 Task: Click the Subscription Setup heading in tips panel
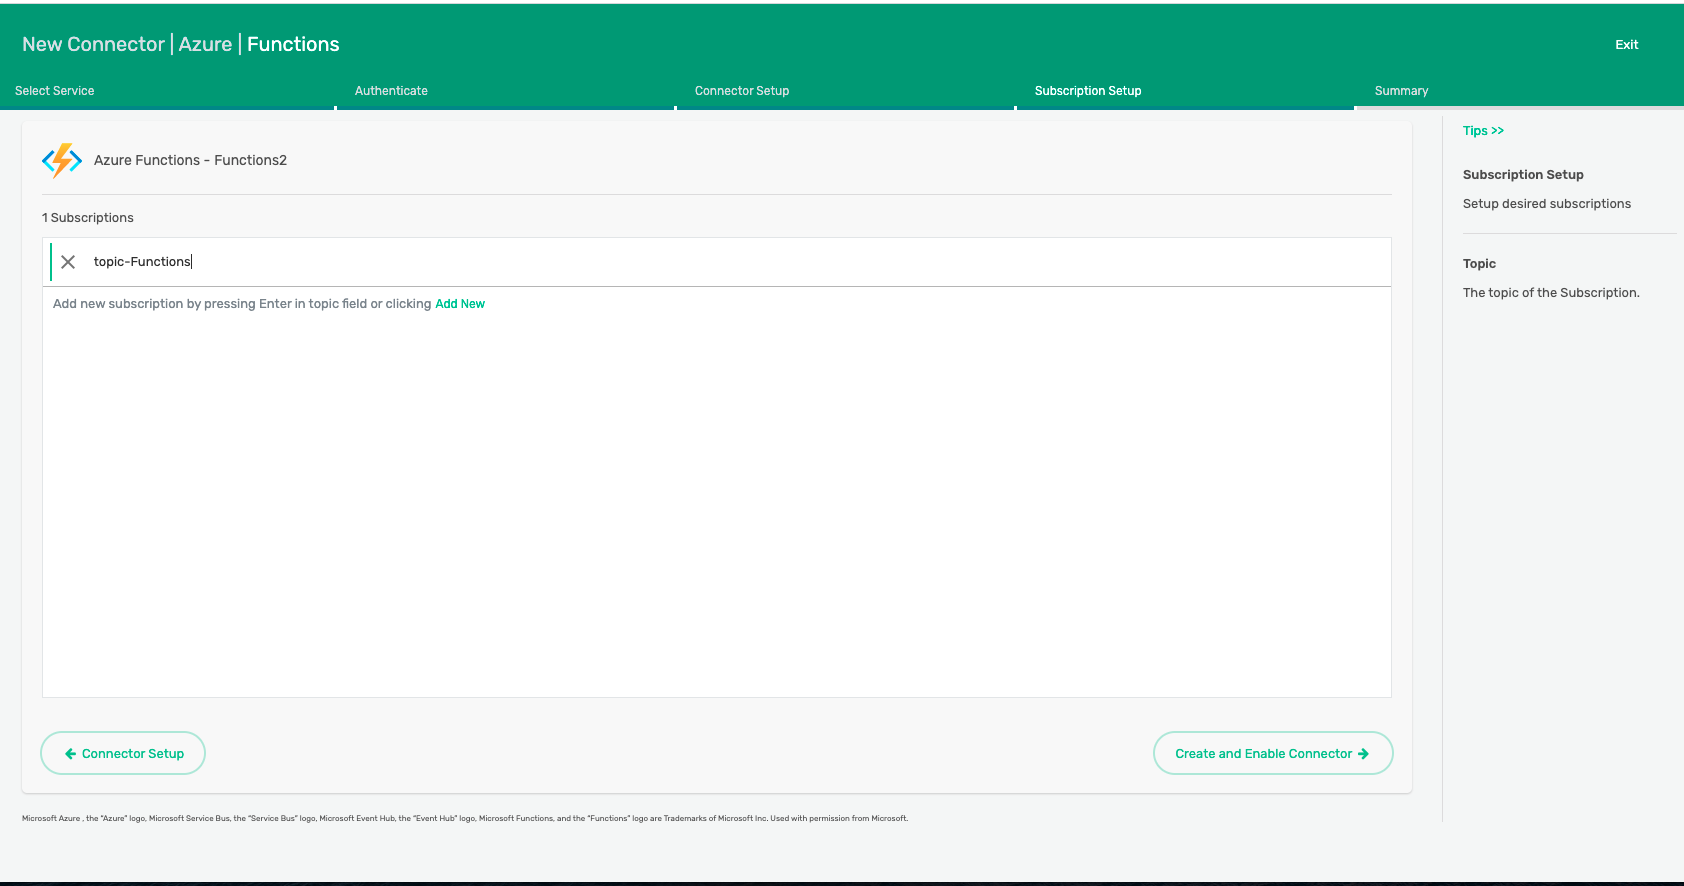tap(1523, 175)
